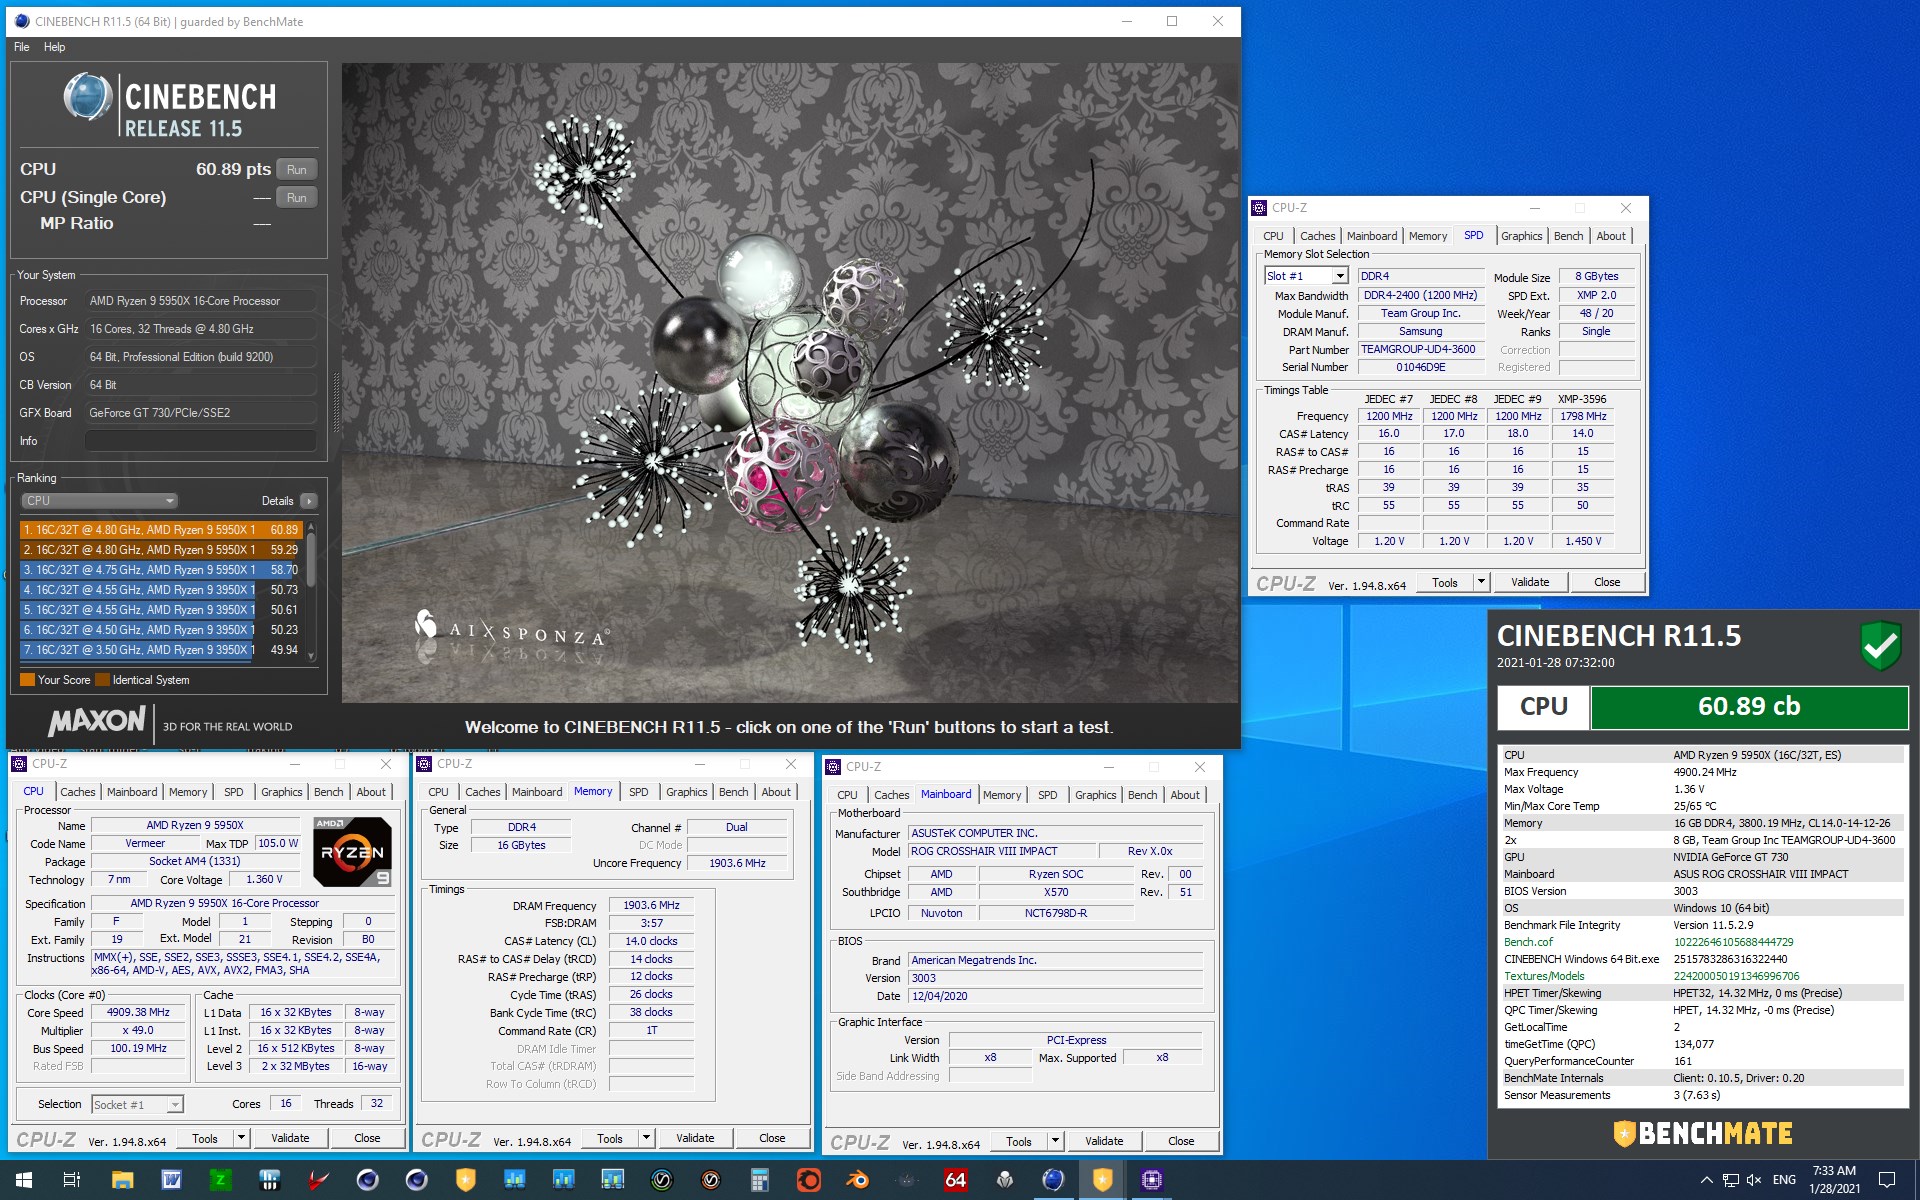Viewport: 1920px width, 1200px height.
Task: Open the green Z app in taskbar
Action: (220, 1180)
